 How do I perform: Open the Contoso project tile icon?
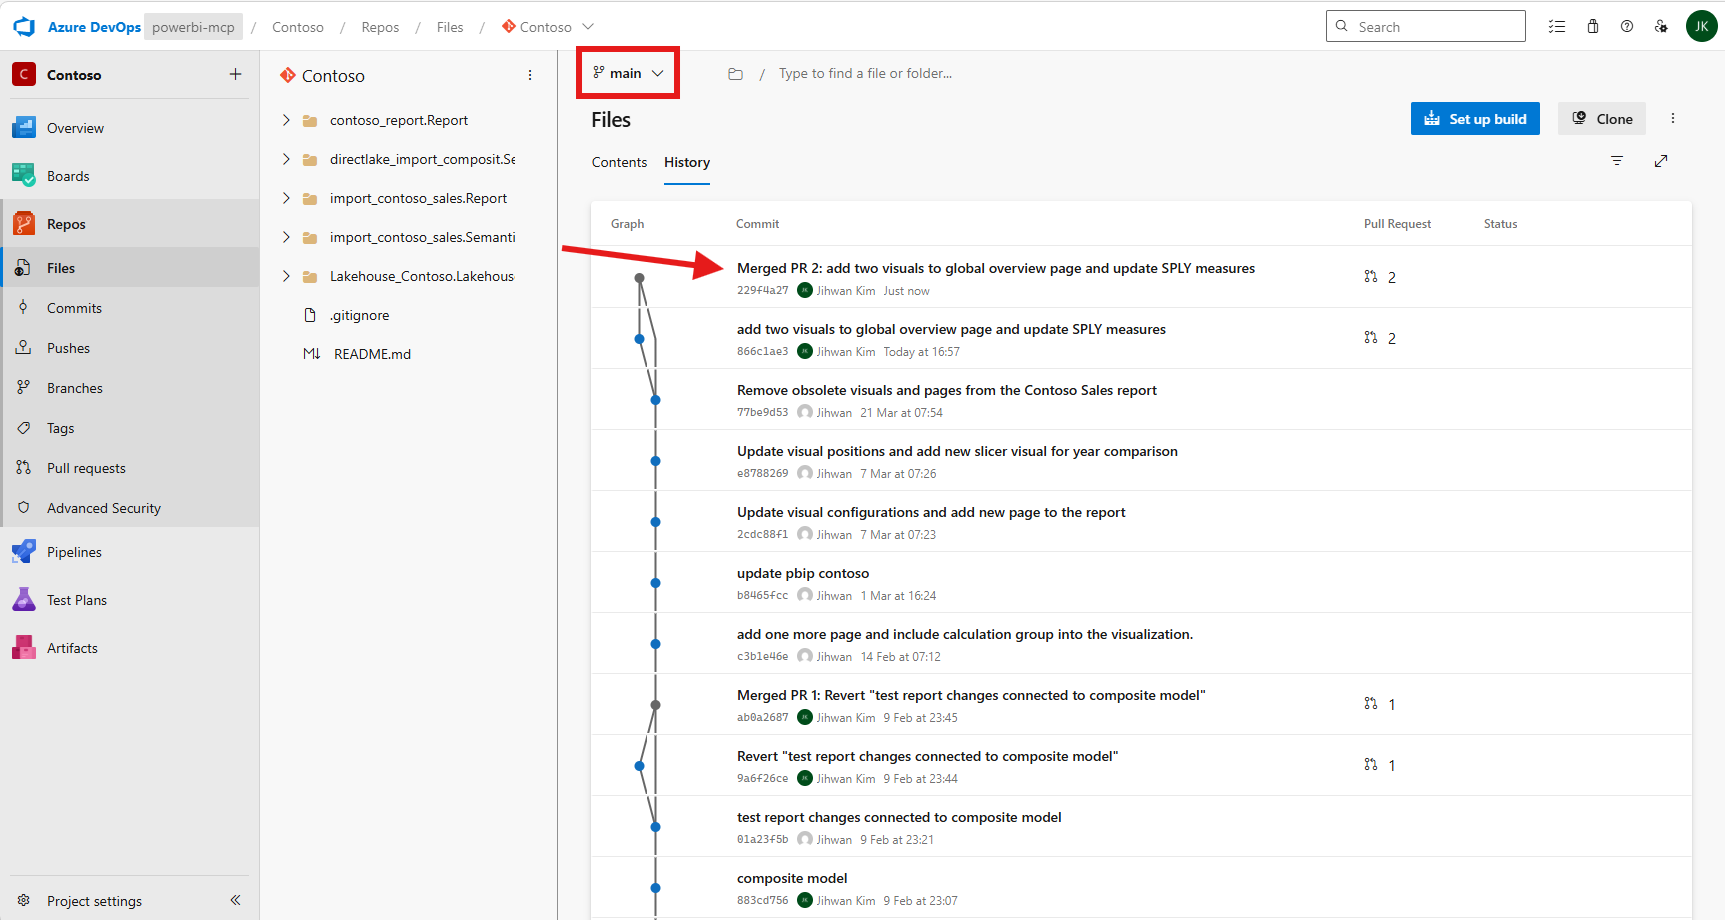[24, 74]
